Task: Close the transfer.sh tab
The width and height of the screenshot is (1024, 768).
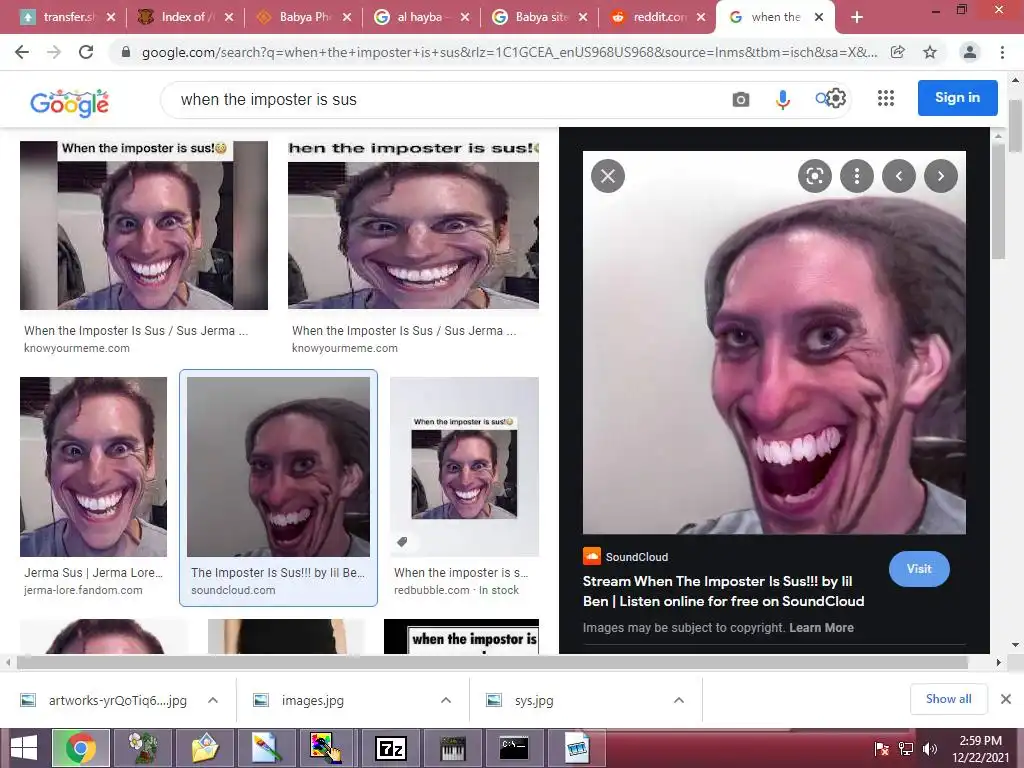Action: [x=111, y=17]
